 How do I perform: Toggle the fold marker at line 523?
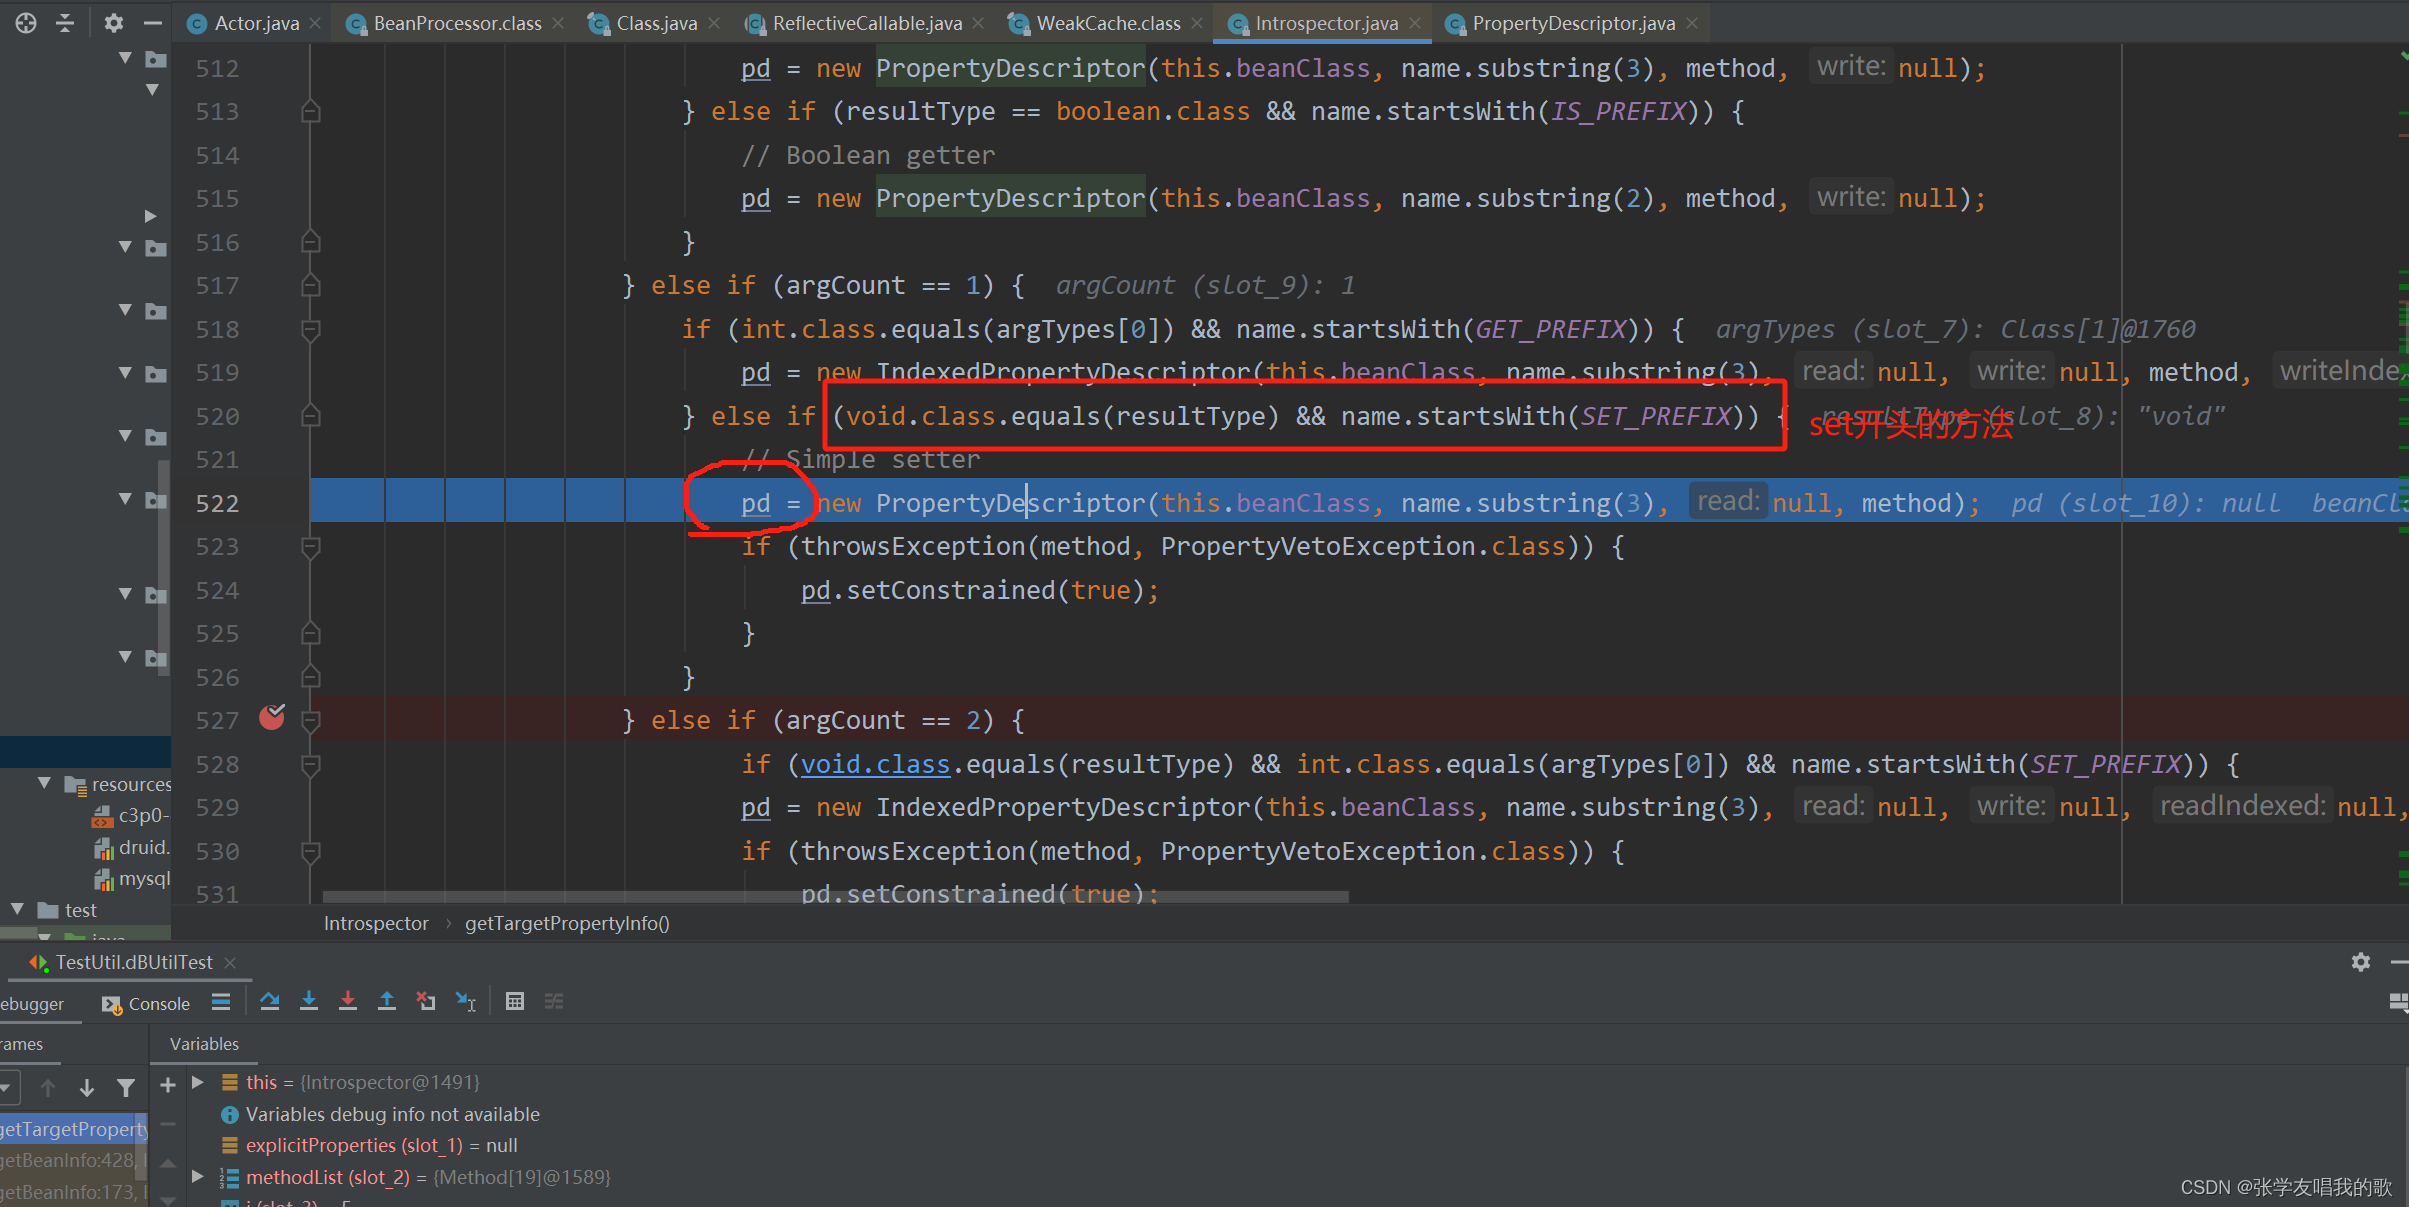tap(311, 546)
